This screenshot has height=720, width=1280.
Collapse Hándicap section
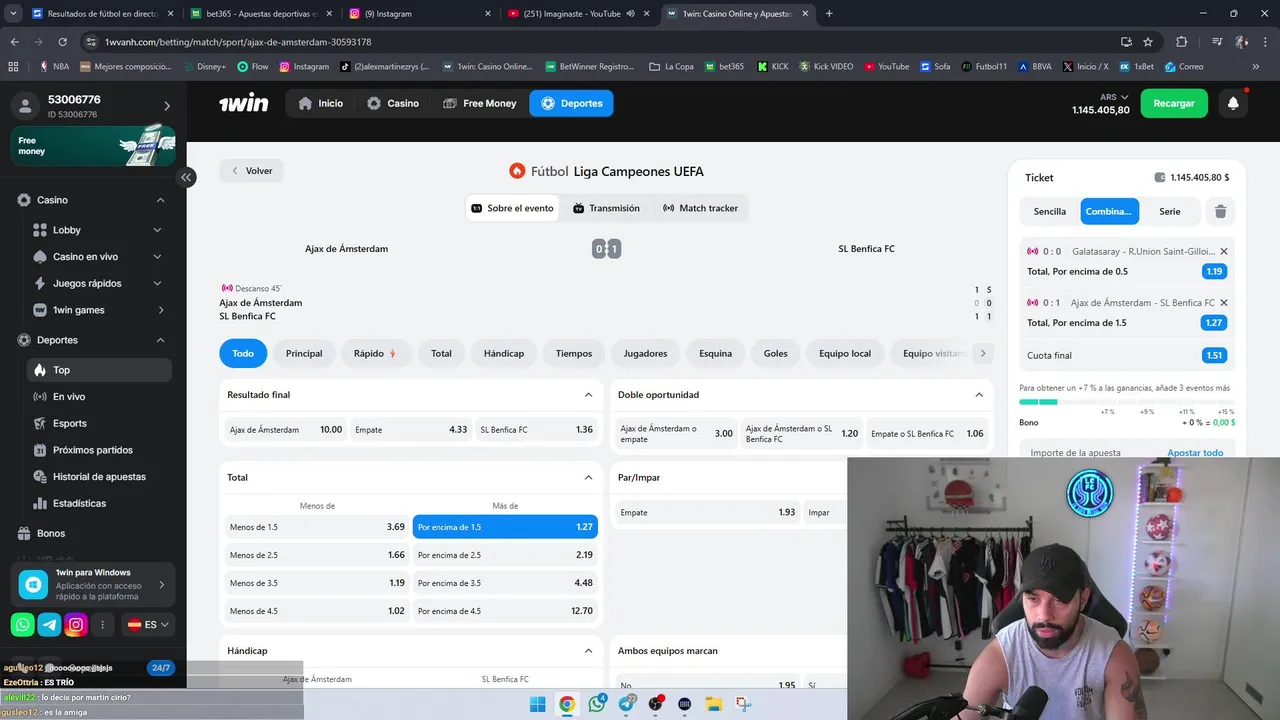(588, 651)
